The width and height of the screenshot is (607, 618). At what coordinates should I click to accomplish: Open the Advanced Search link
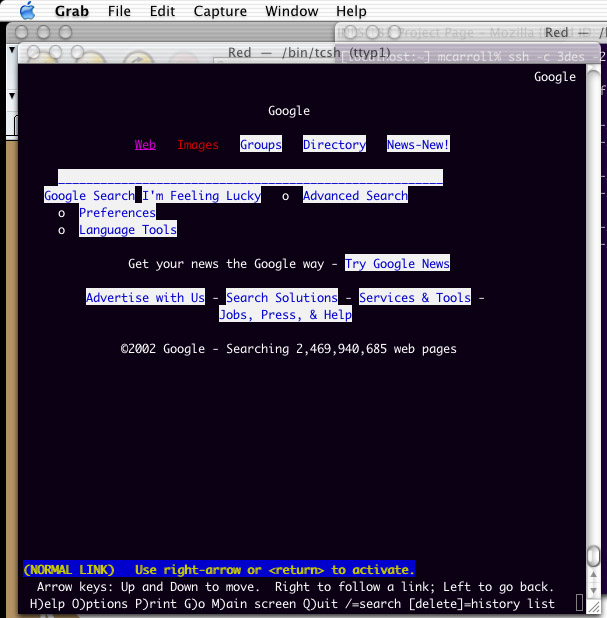click(355, 195)
